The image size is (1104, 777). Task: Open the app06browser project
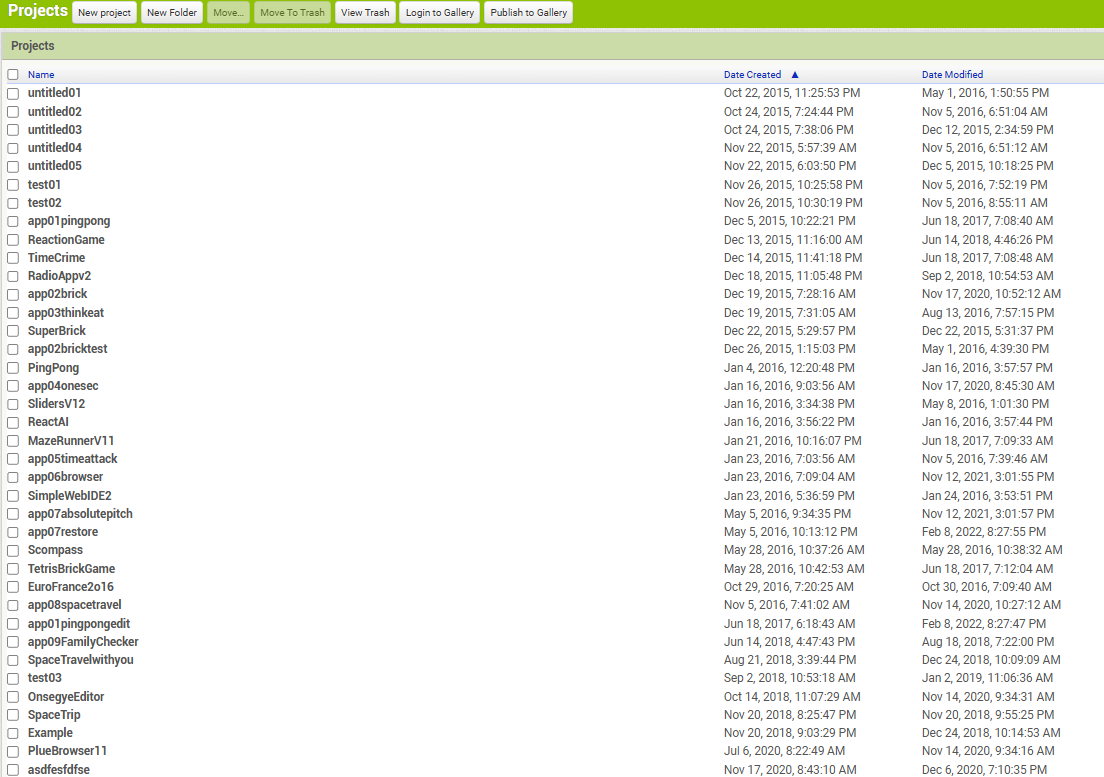(x=65, y=477)
